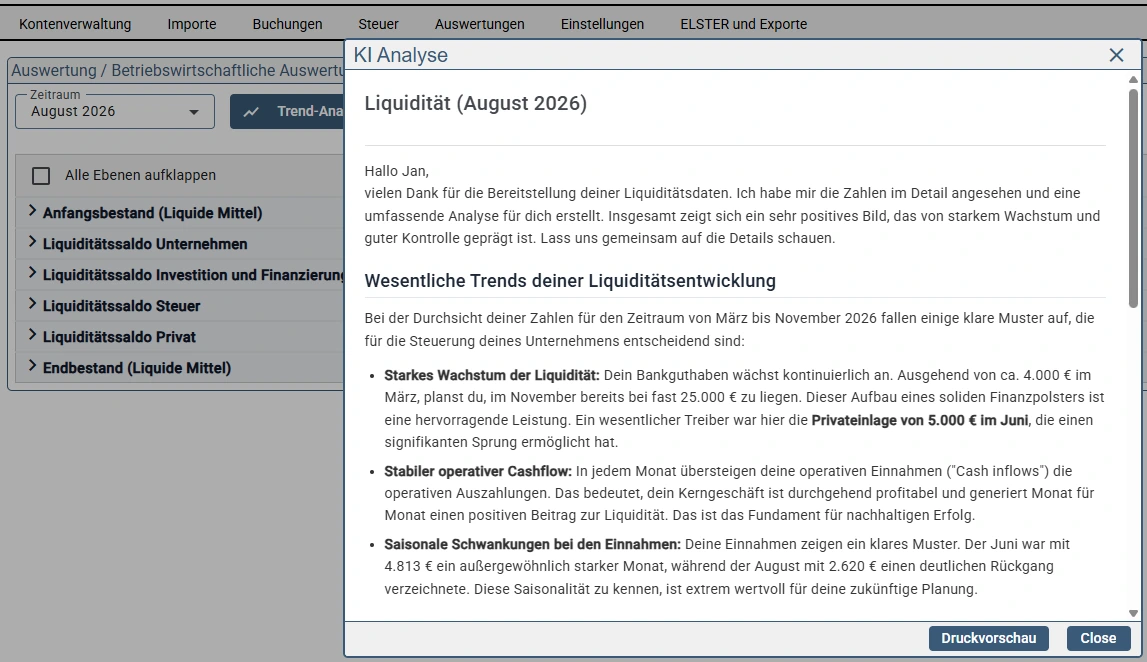1147x662 pixels.
Task: Open the Kontenverwaltung menu
Action: (x=75, y=24)
